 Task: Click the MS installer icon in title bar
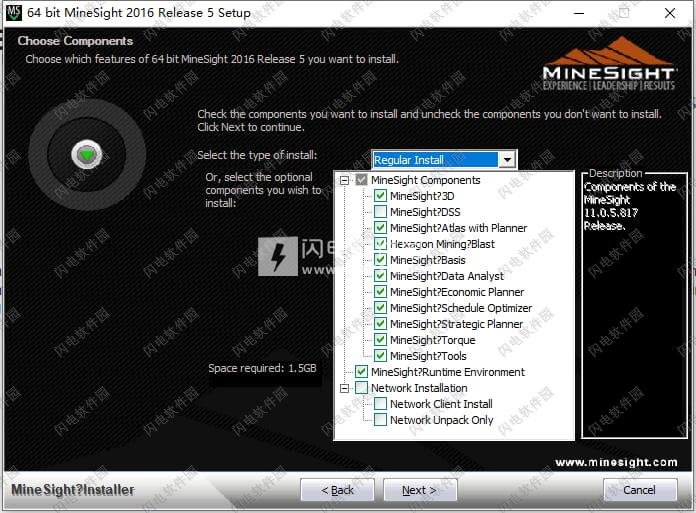[x=13, y=12]
